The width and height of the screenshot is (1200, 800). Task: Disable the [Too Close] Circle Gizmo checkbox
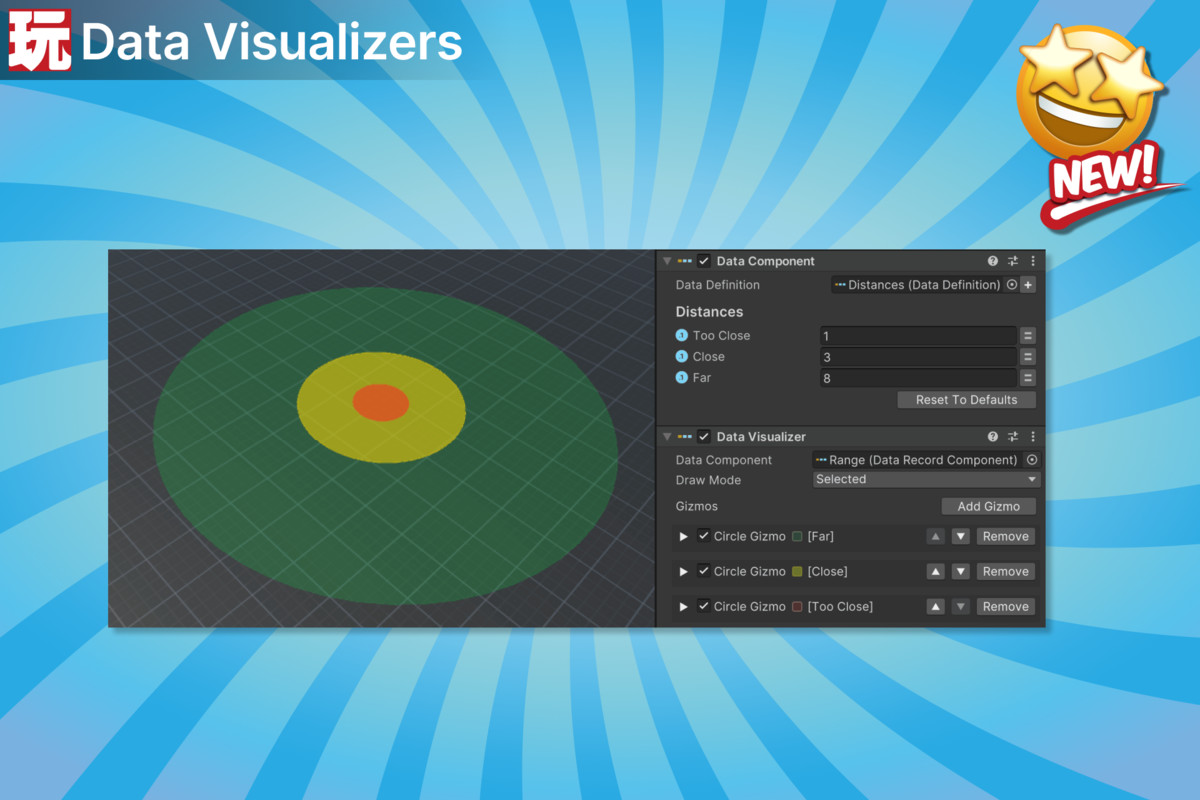coord(703,607)
